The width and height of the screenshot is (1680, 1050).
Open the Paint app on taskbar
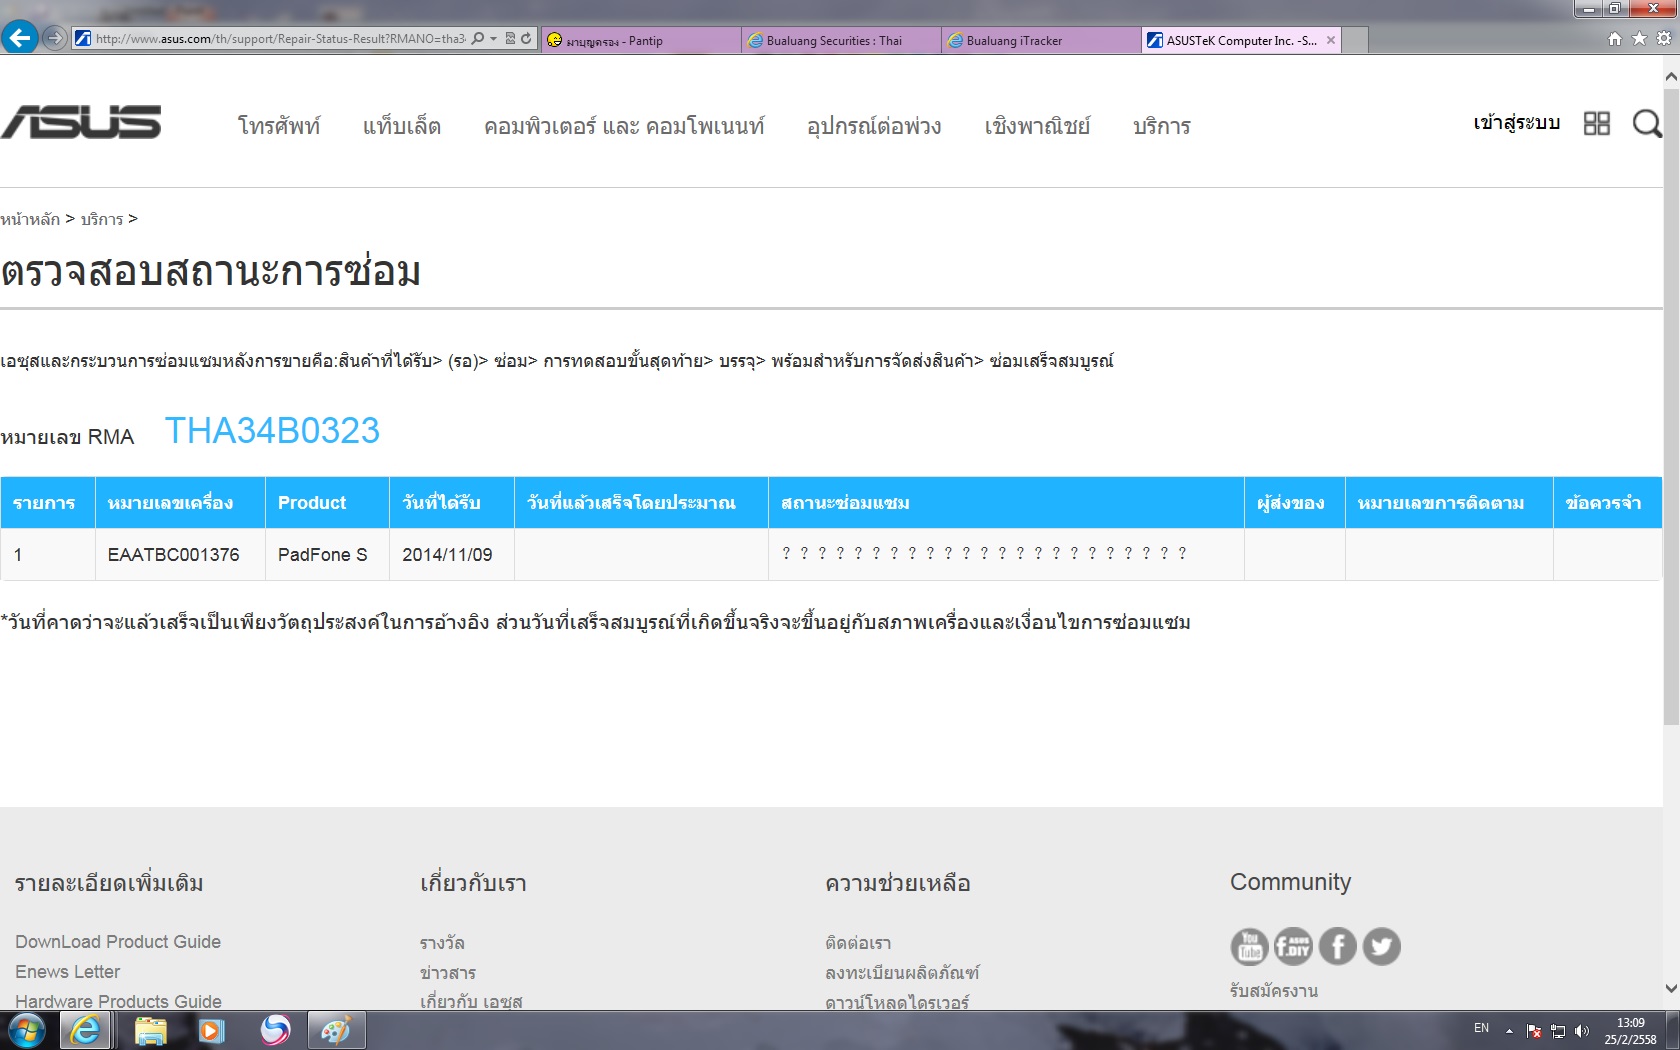[336, 1030]
